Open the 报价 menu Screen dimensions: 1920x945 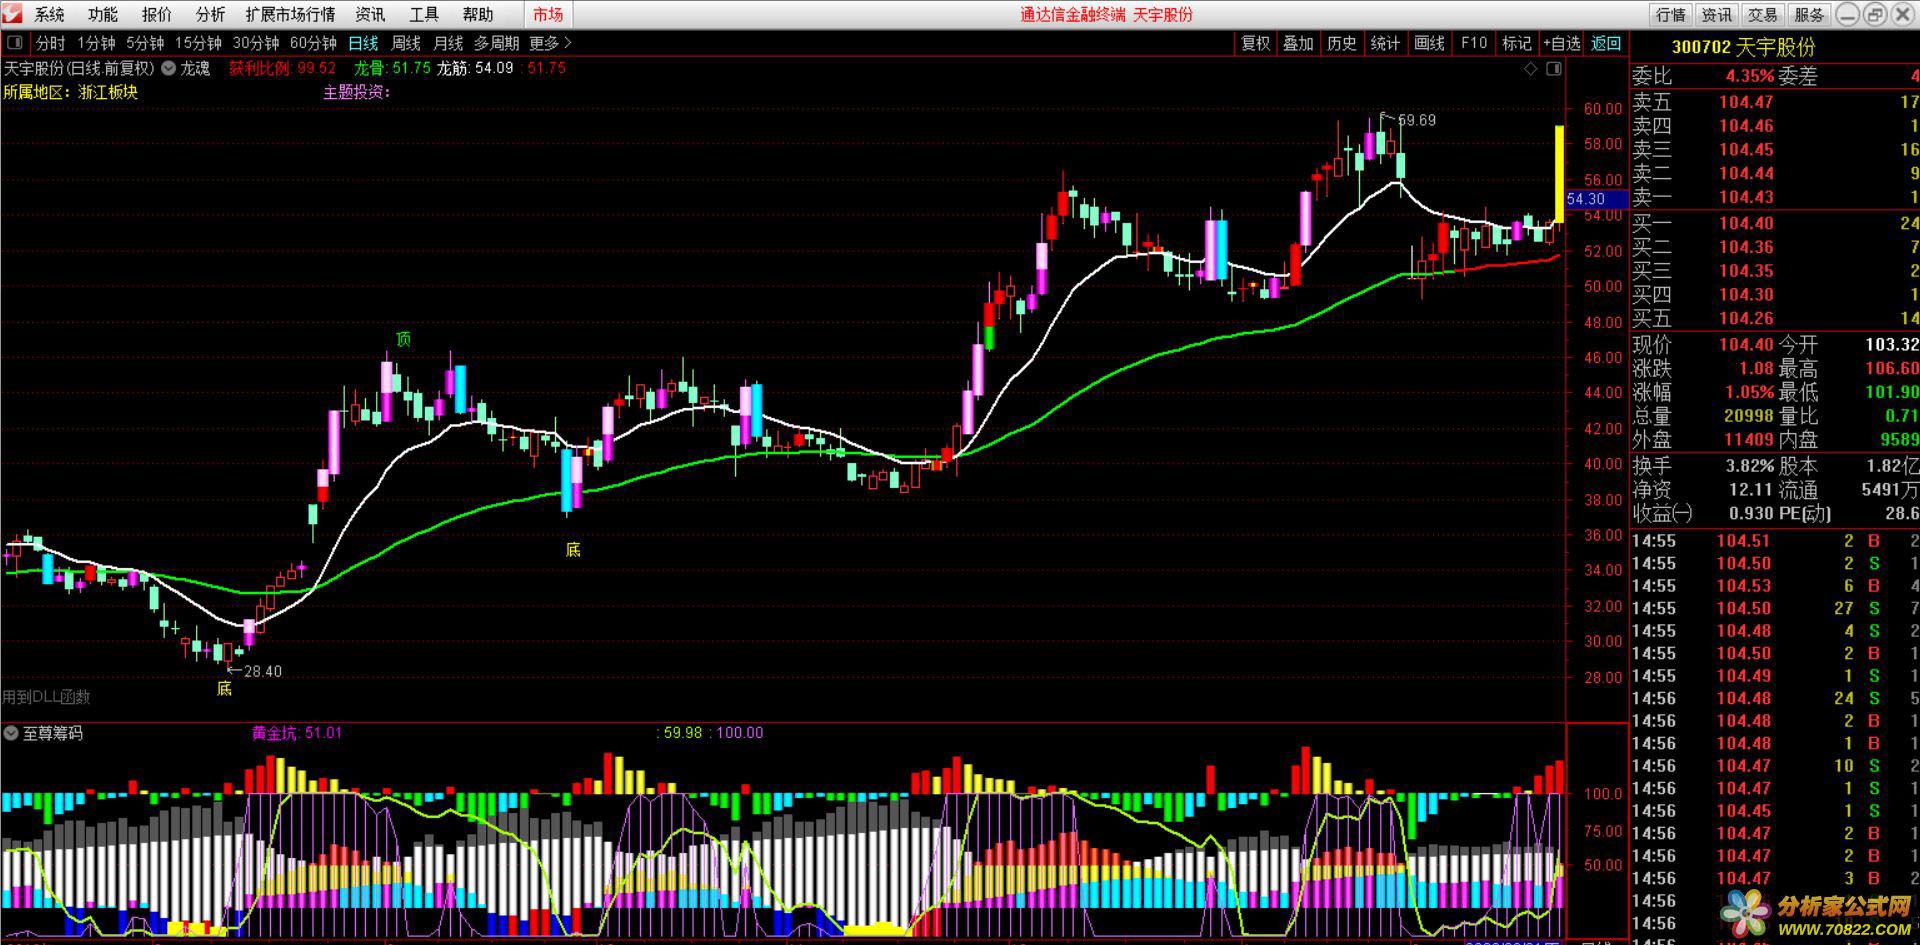[x=156, y=14]
